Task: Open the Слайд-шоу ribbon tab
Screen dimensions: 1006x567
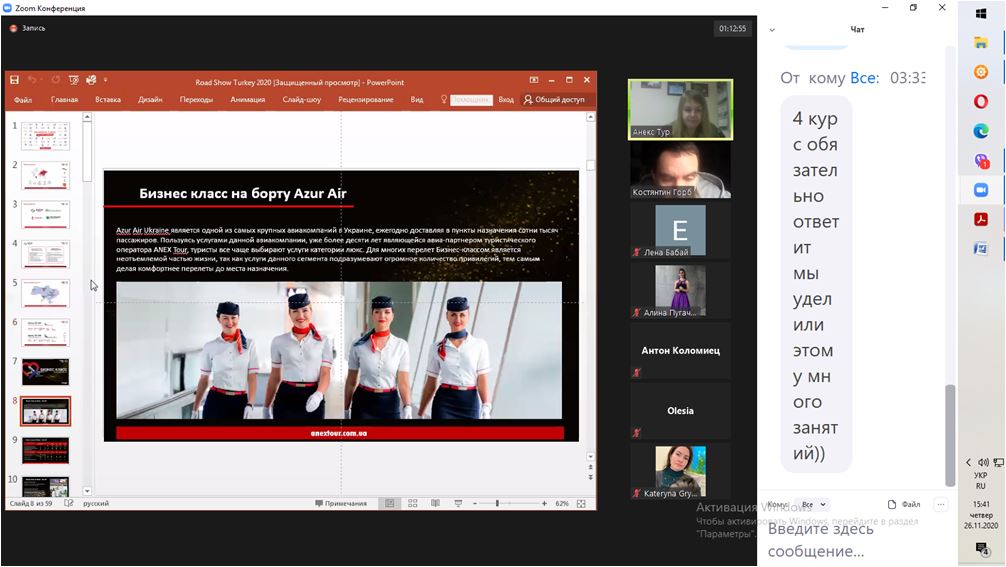Action: coord(302,99)
